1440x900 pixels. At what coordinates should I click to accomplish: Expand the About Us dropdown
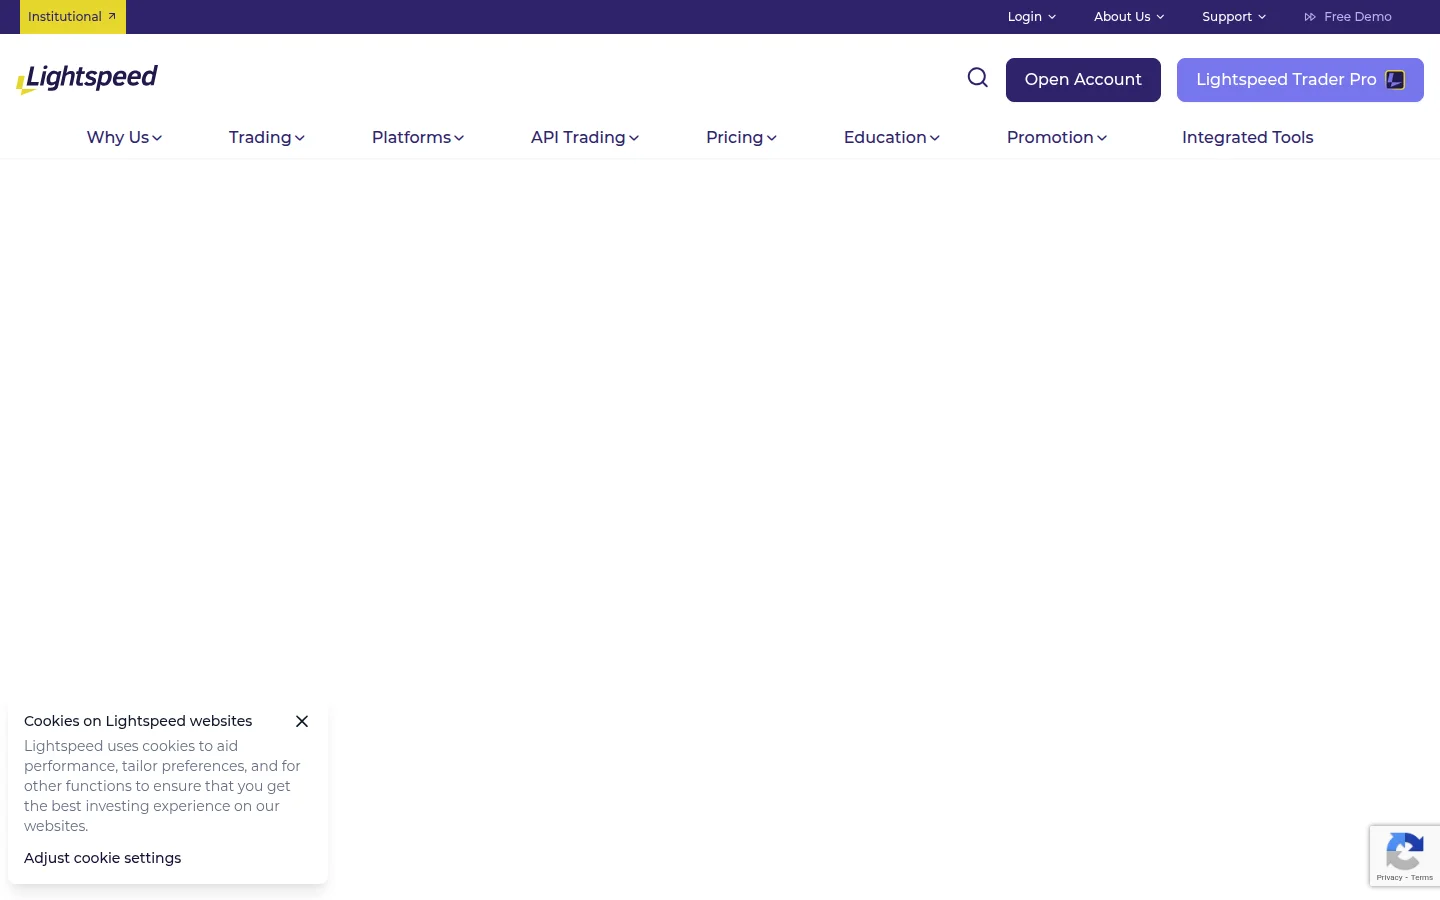(1128, 17)
